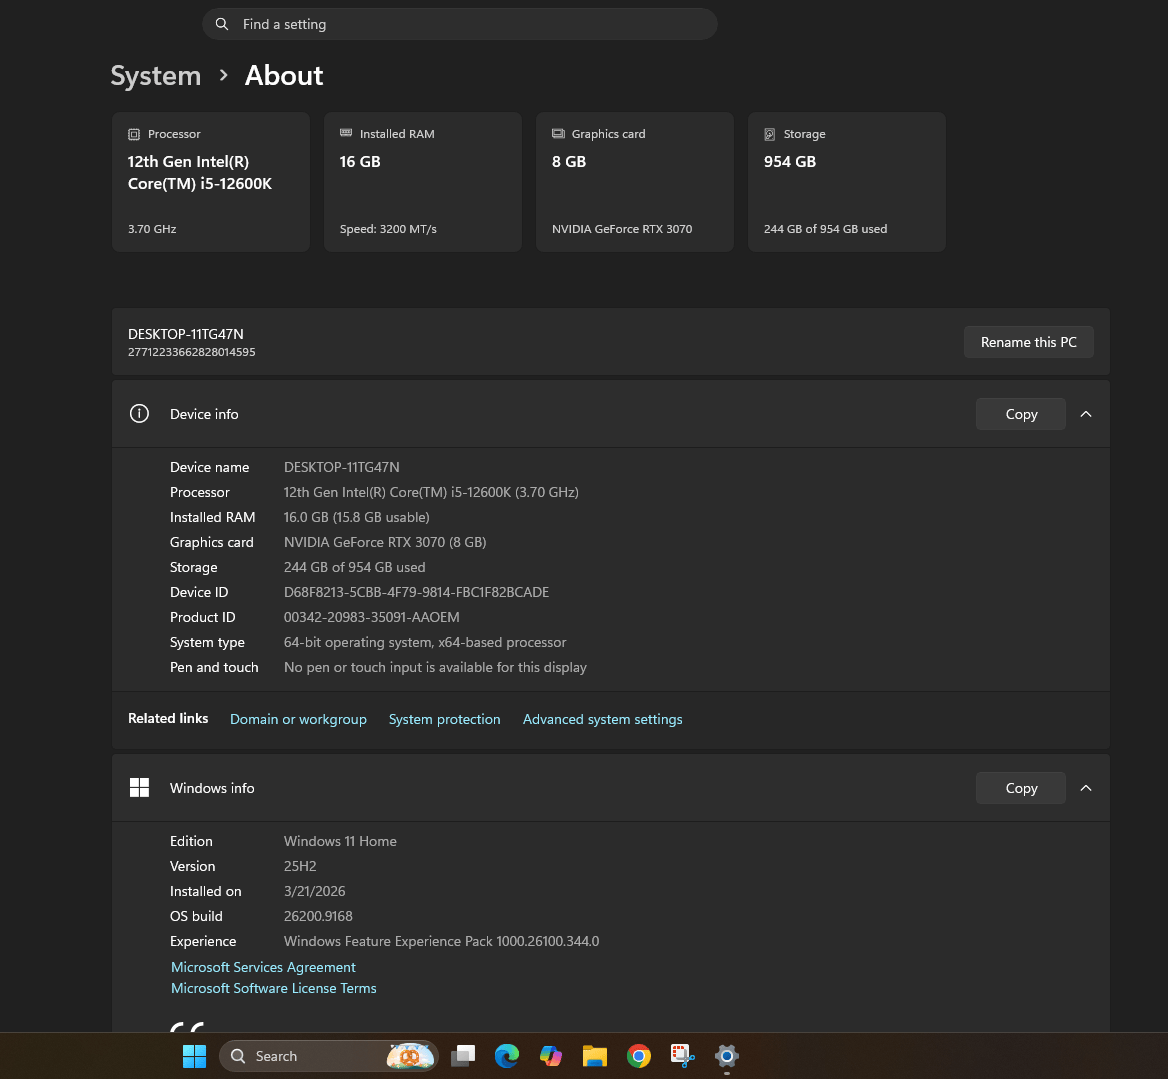Click Product ID value 00342-20983-35091-AAOEM
The width and height of the screenshot is (1168, 1079).
pos(372,617)
